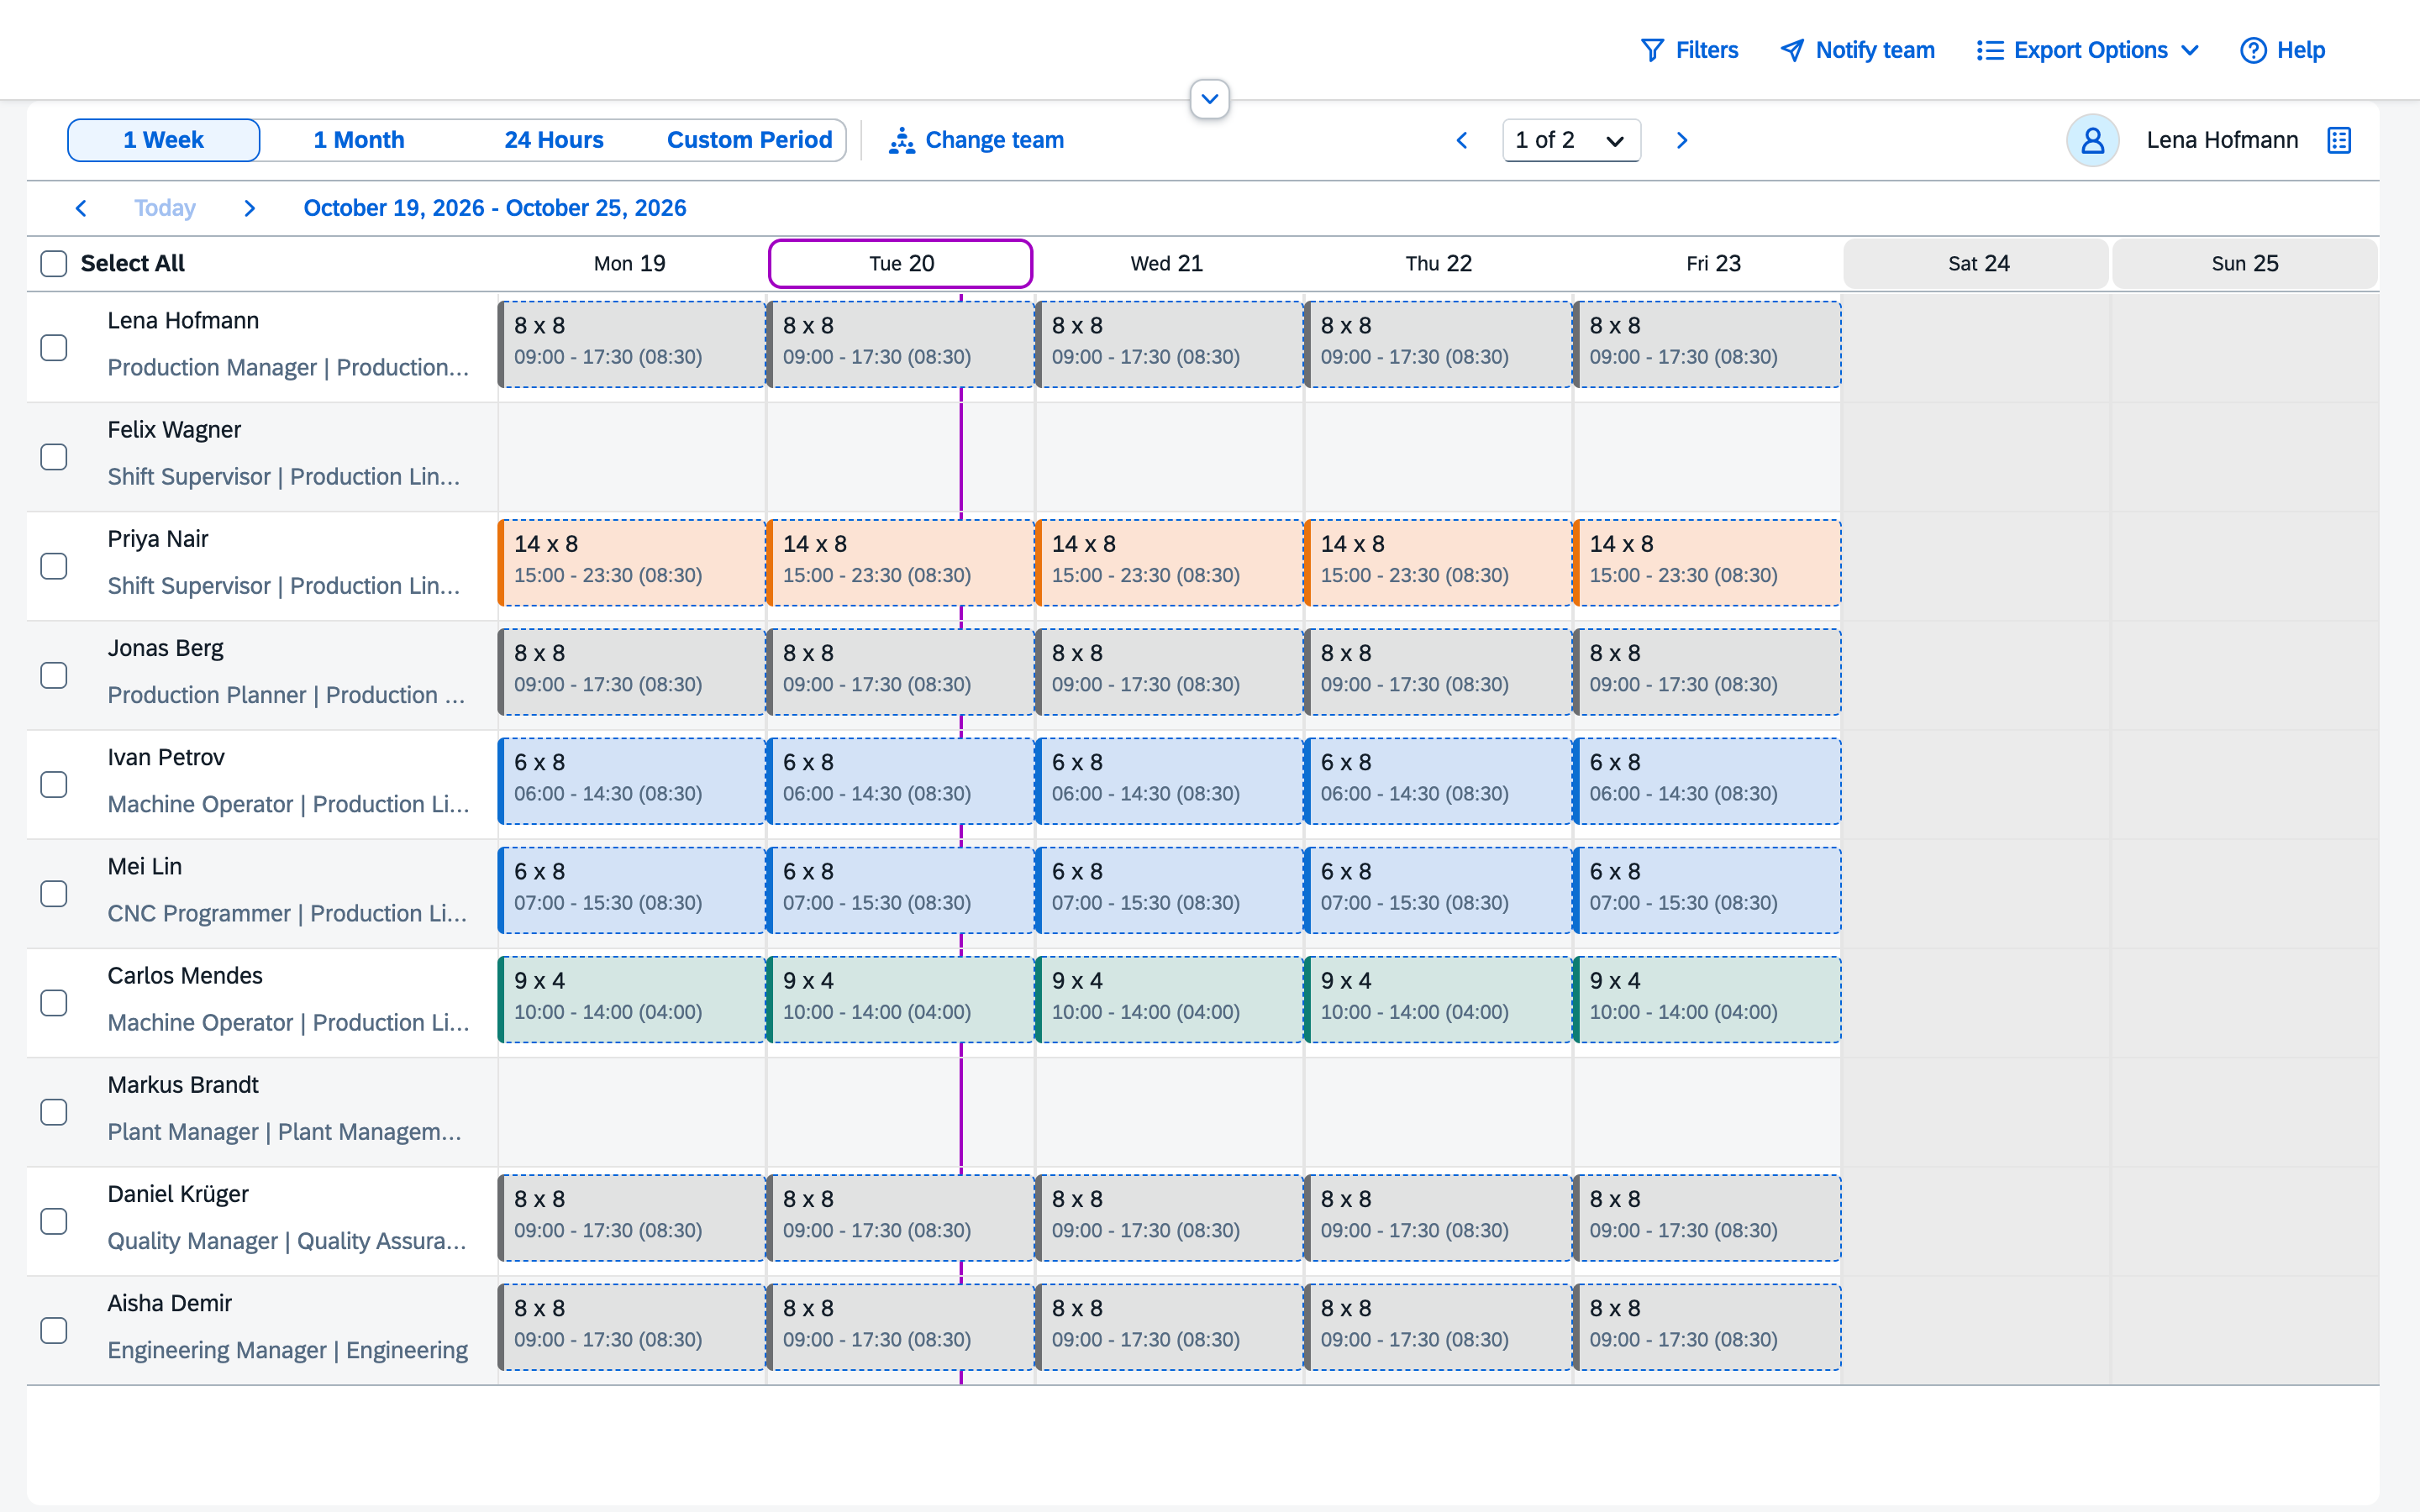Switch to the 1 Week view
Screen dimensions: 2420x1512
(x=164, y=140)
